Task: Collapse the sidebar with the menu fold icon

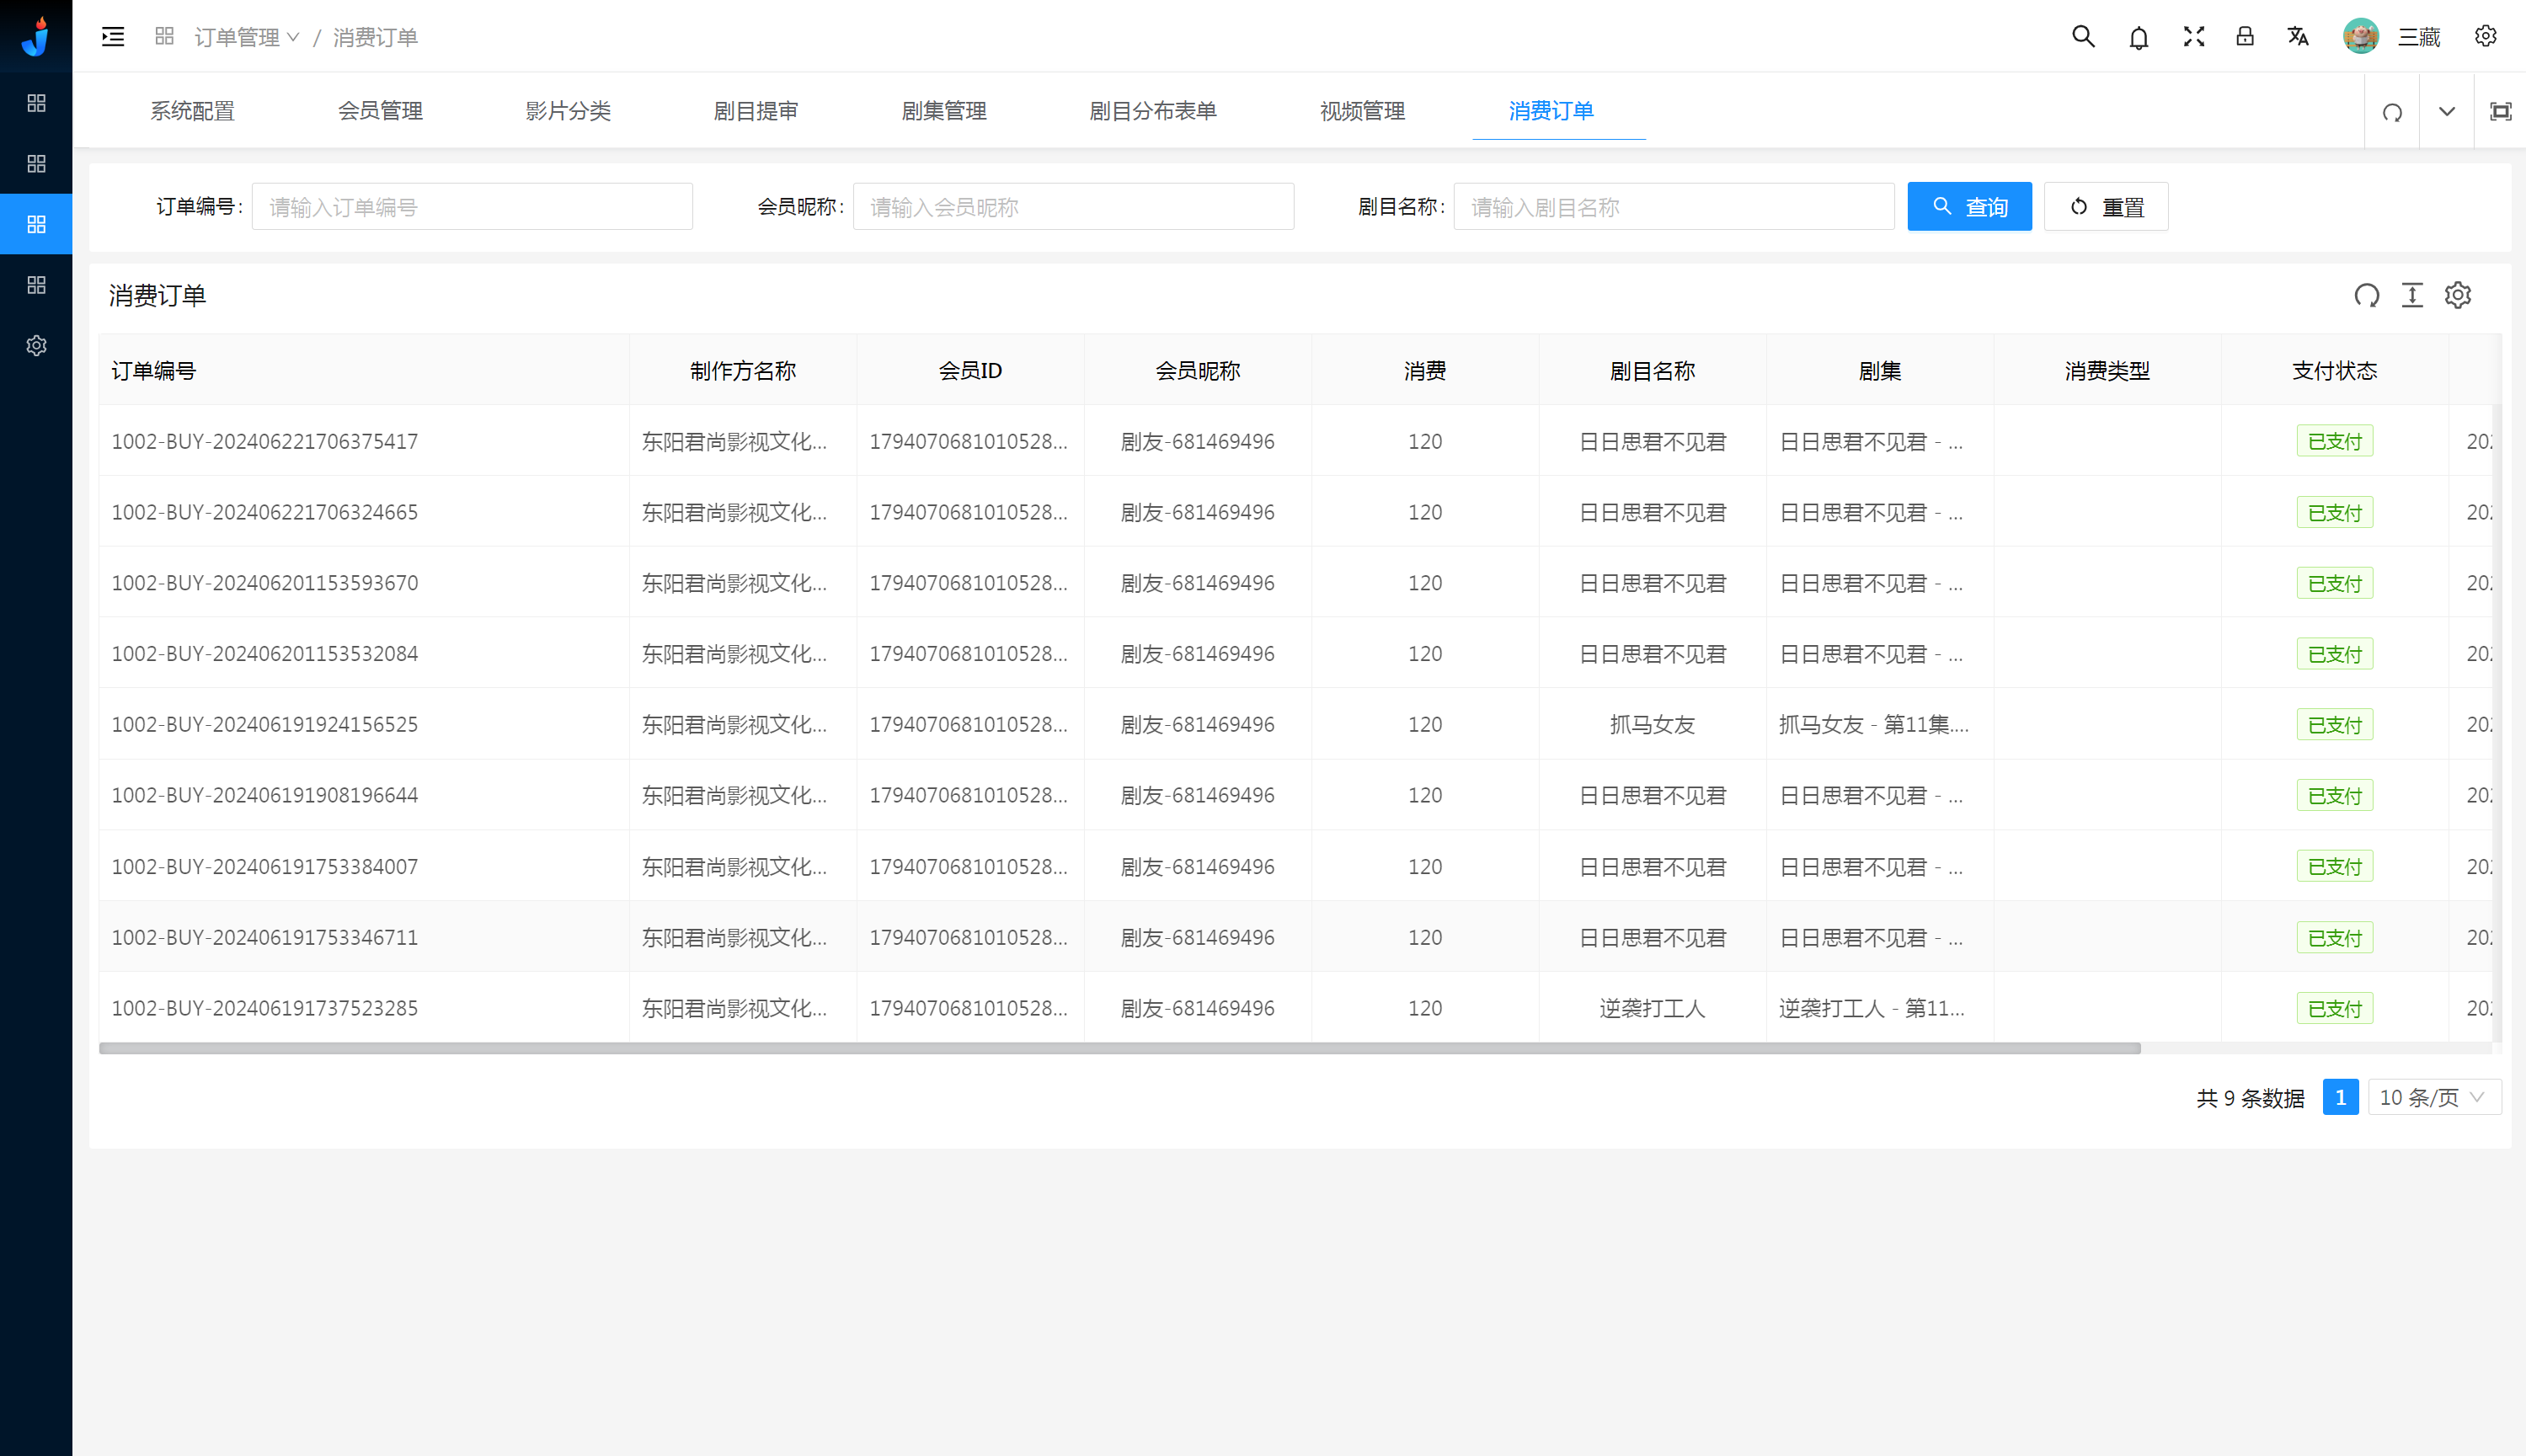Action: 113,37
